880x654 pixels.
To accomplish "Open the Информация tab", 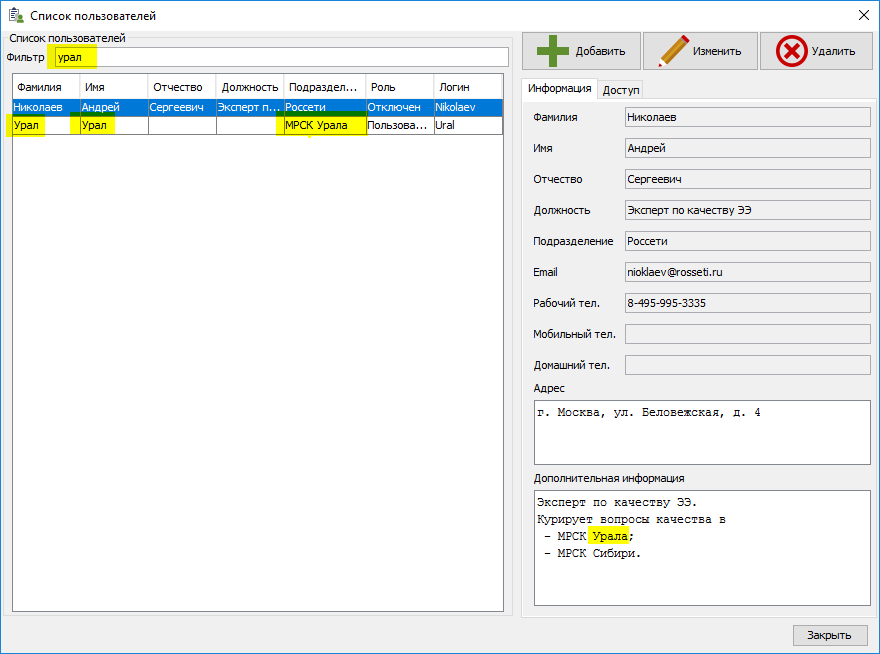I will tap(560, 89).
